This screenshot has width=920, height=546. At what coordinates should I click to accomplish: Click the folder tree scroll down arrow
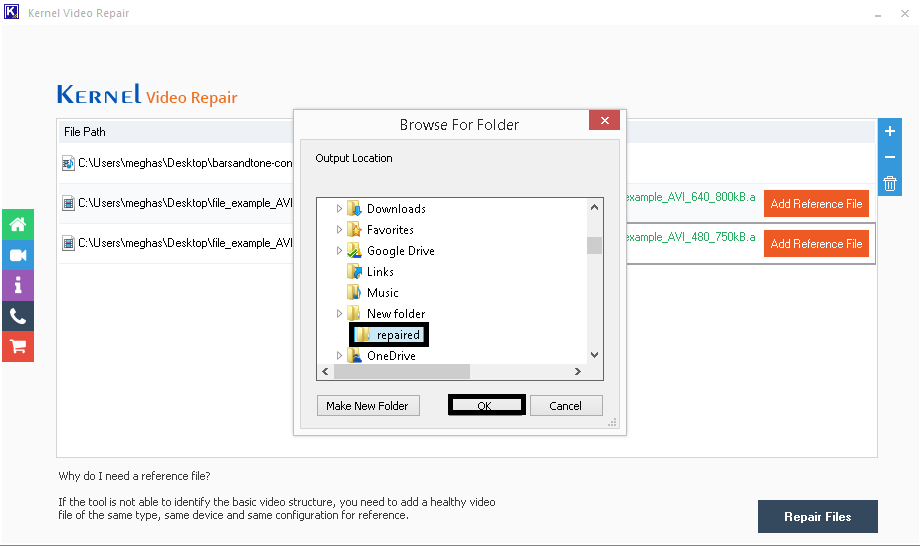coord(594,355)
